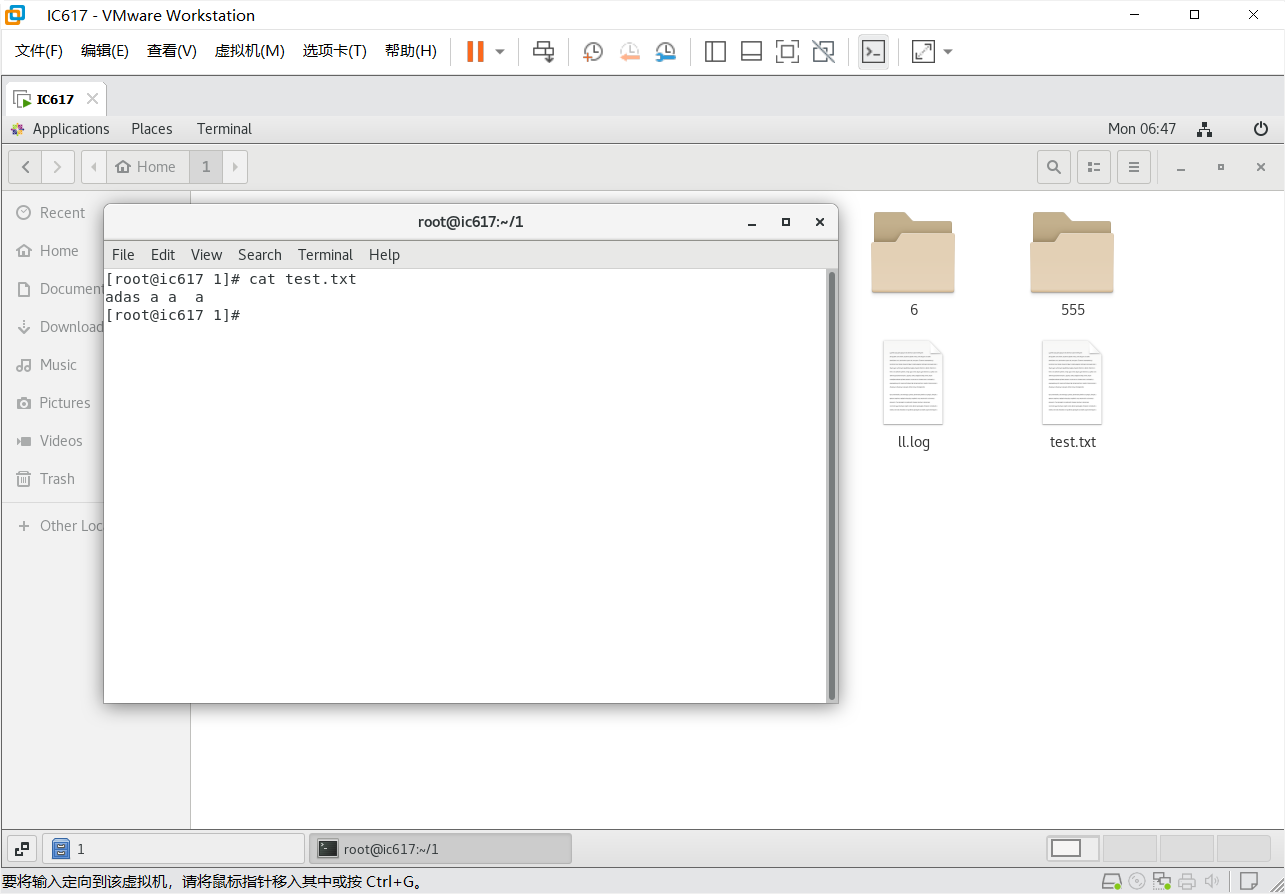Select the test.txt file icon
Image resolution: width=1285 pixels, height=894 pixels.
click(1072, 383)
